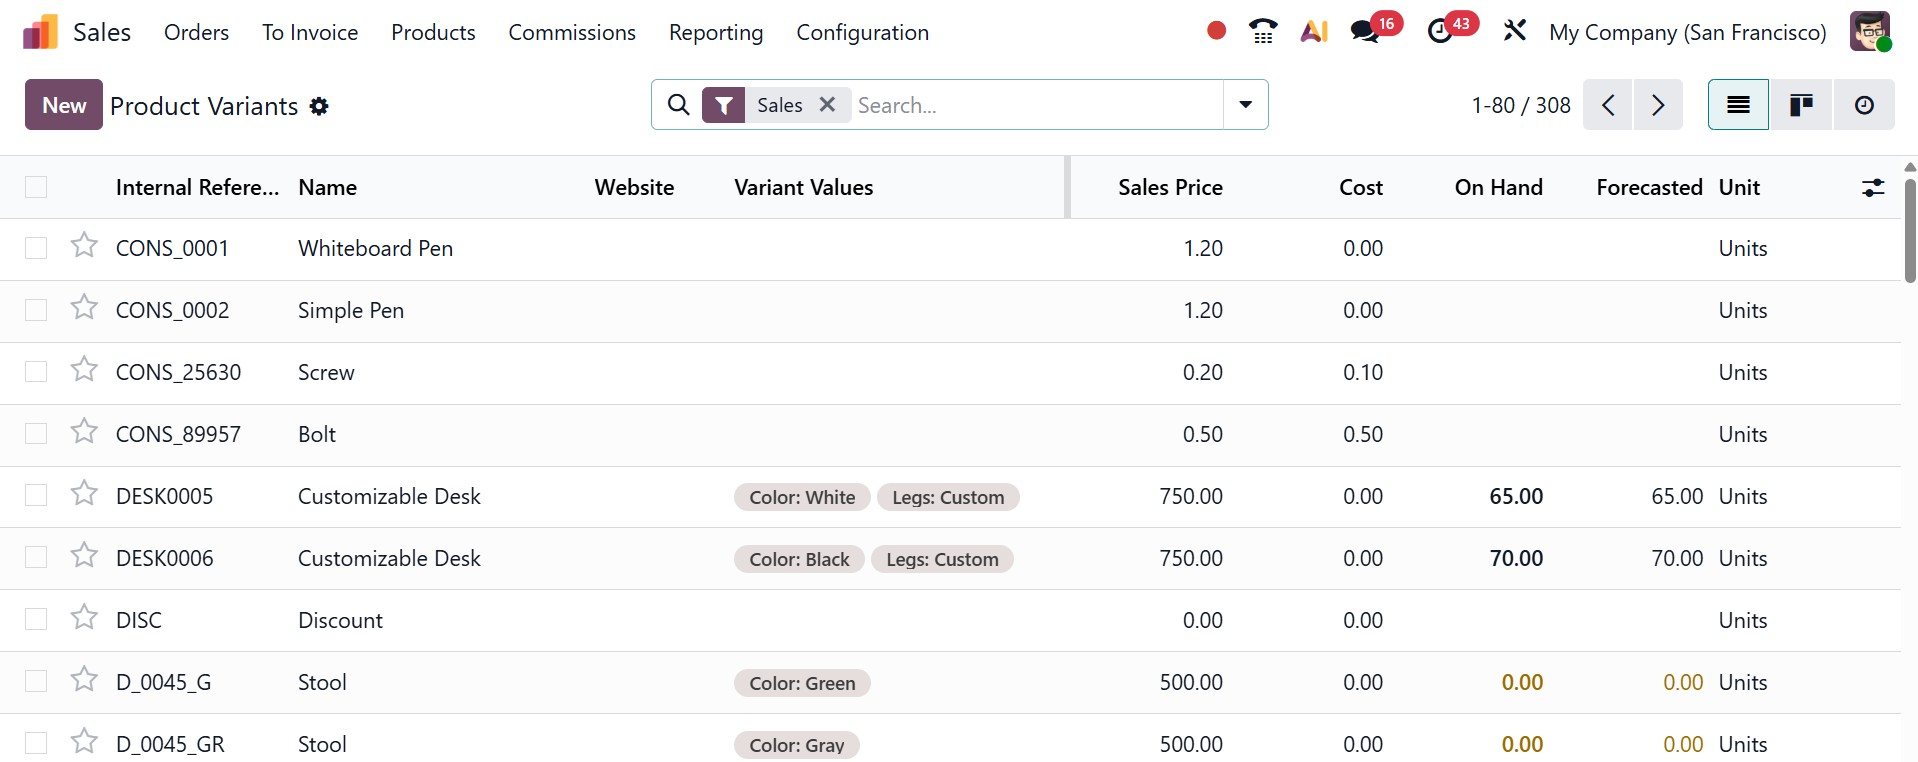
Task: Switch to Kanban view
Action: [x=1801, y=105]
